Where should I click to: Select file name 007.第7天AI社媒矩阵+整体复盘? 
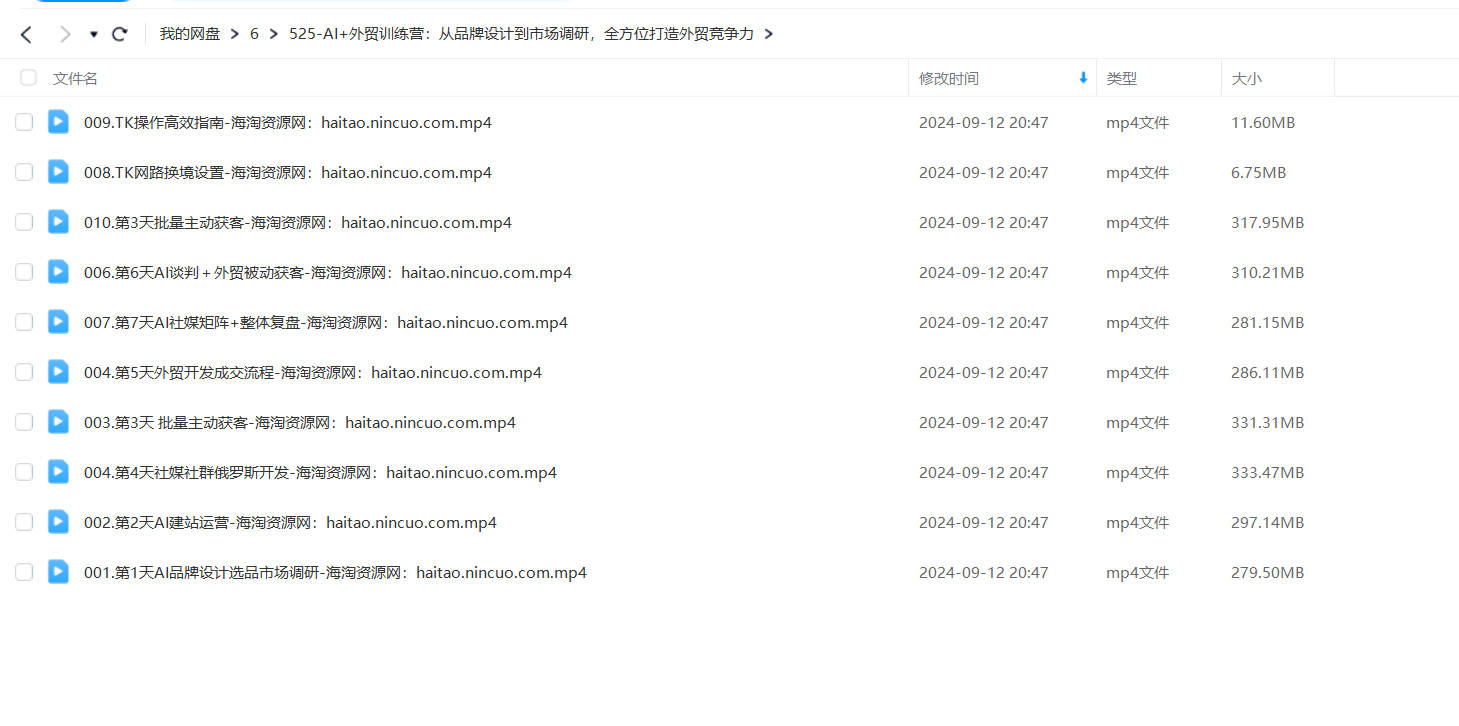tap(326, 322)
